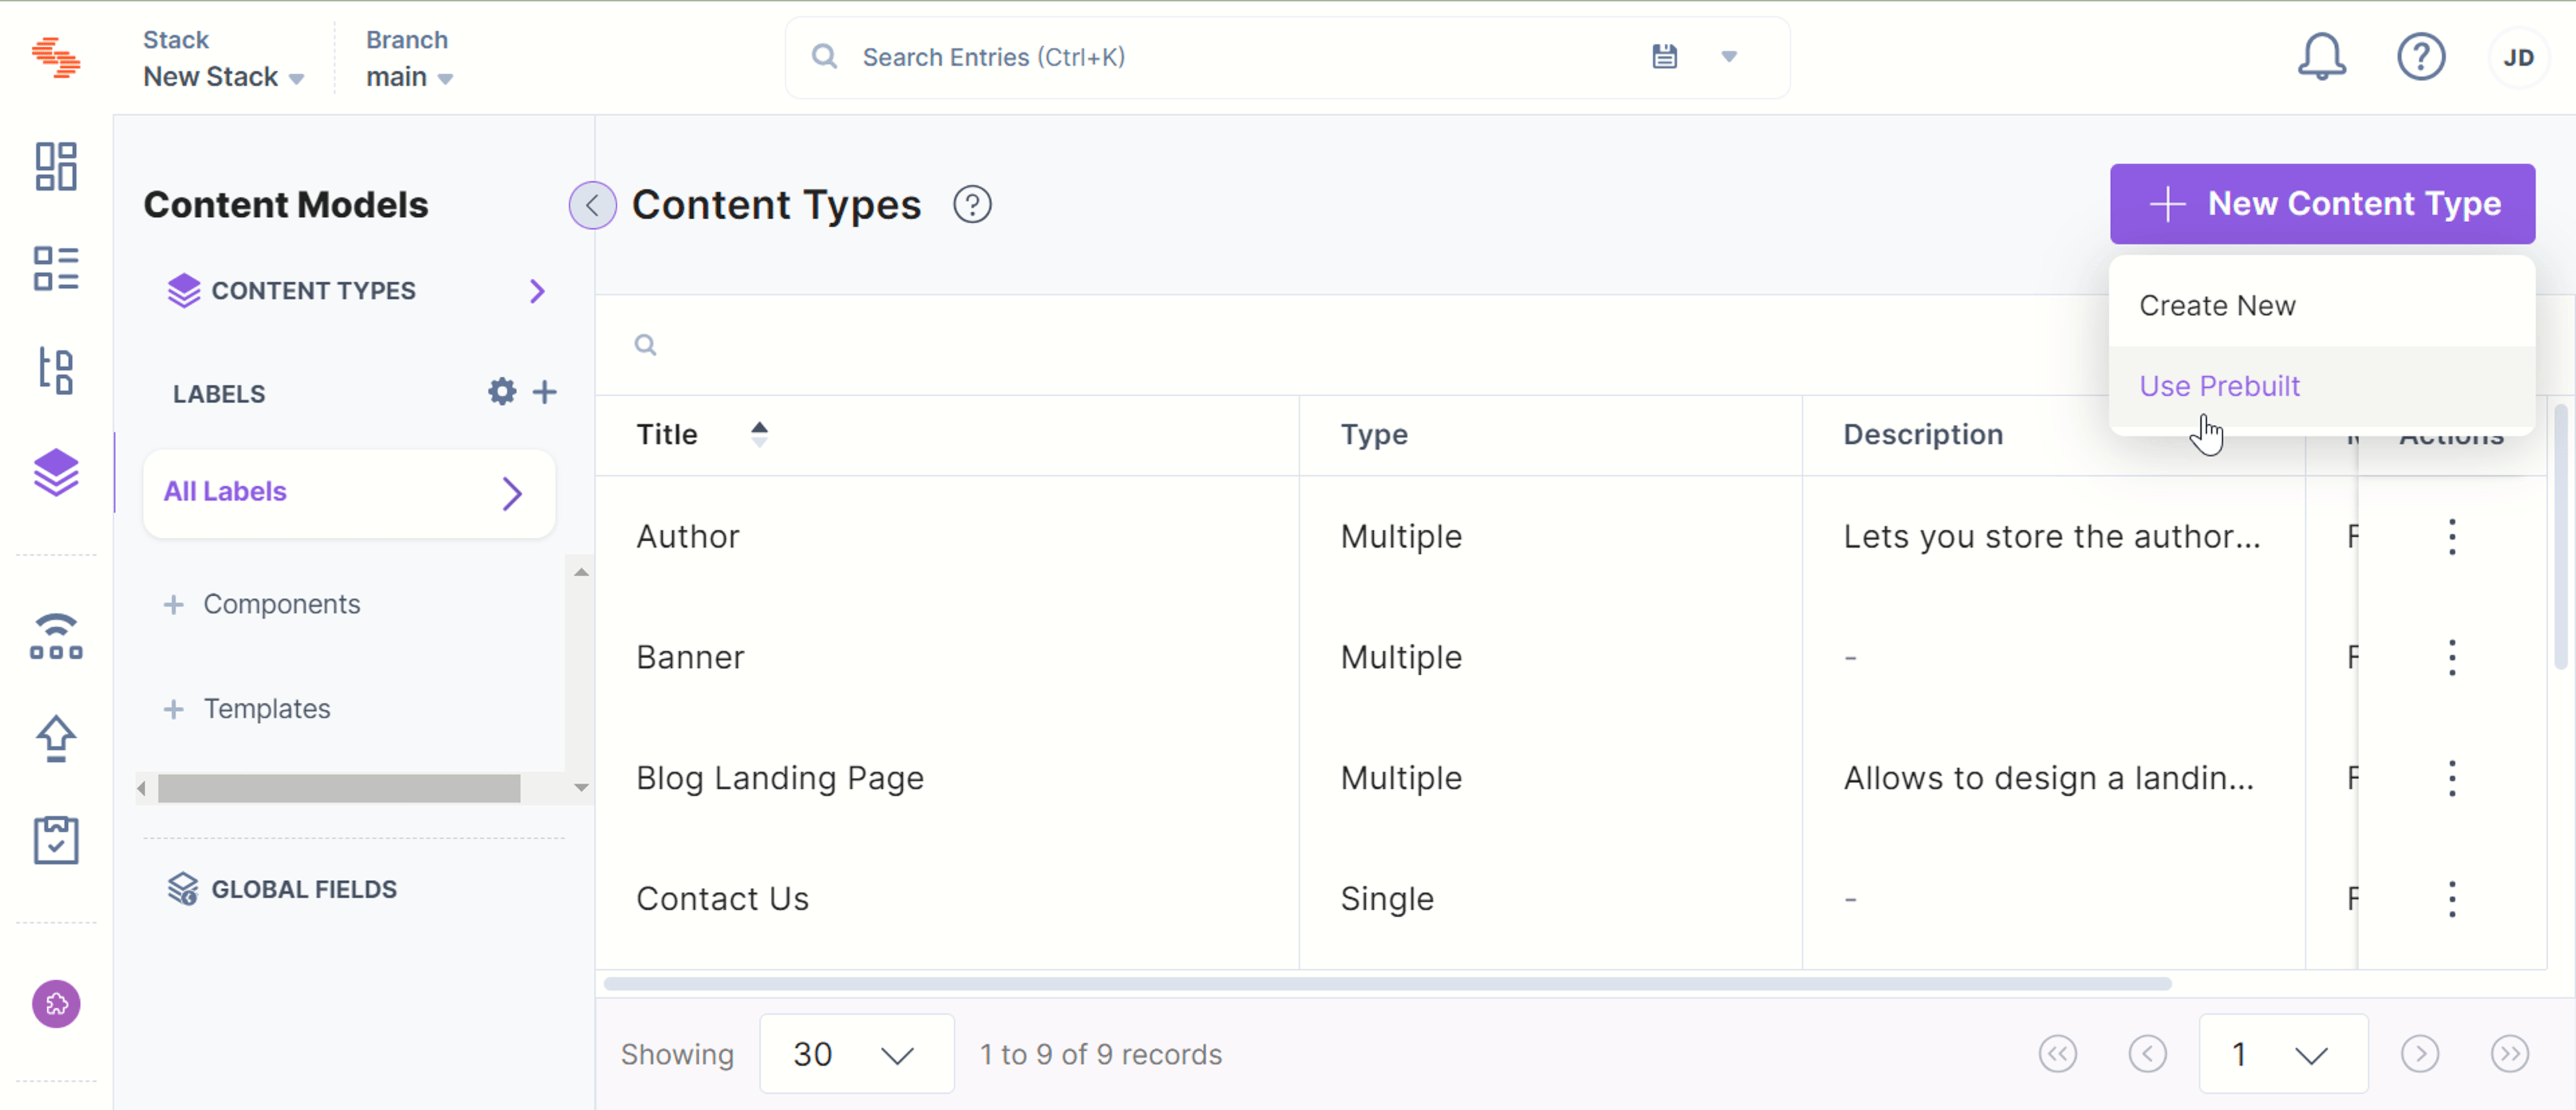Go to last page of records
2576x1110 pixels.
[x=2509, y=1053]
